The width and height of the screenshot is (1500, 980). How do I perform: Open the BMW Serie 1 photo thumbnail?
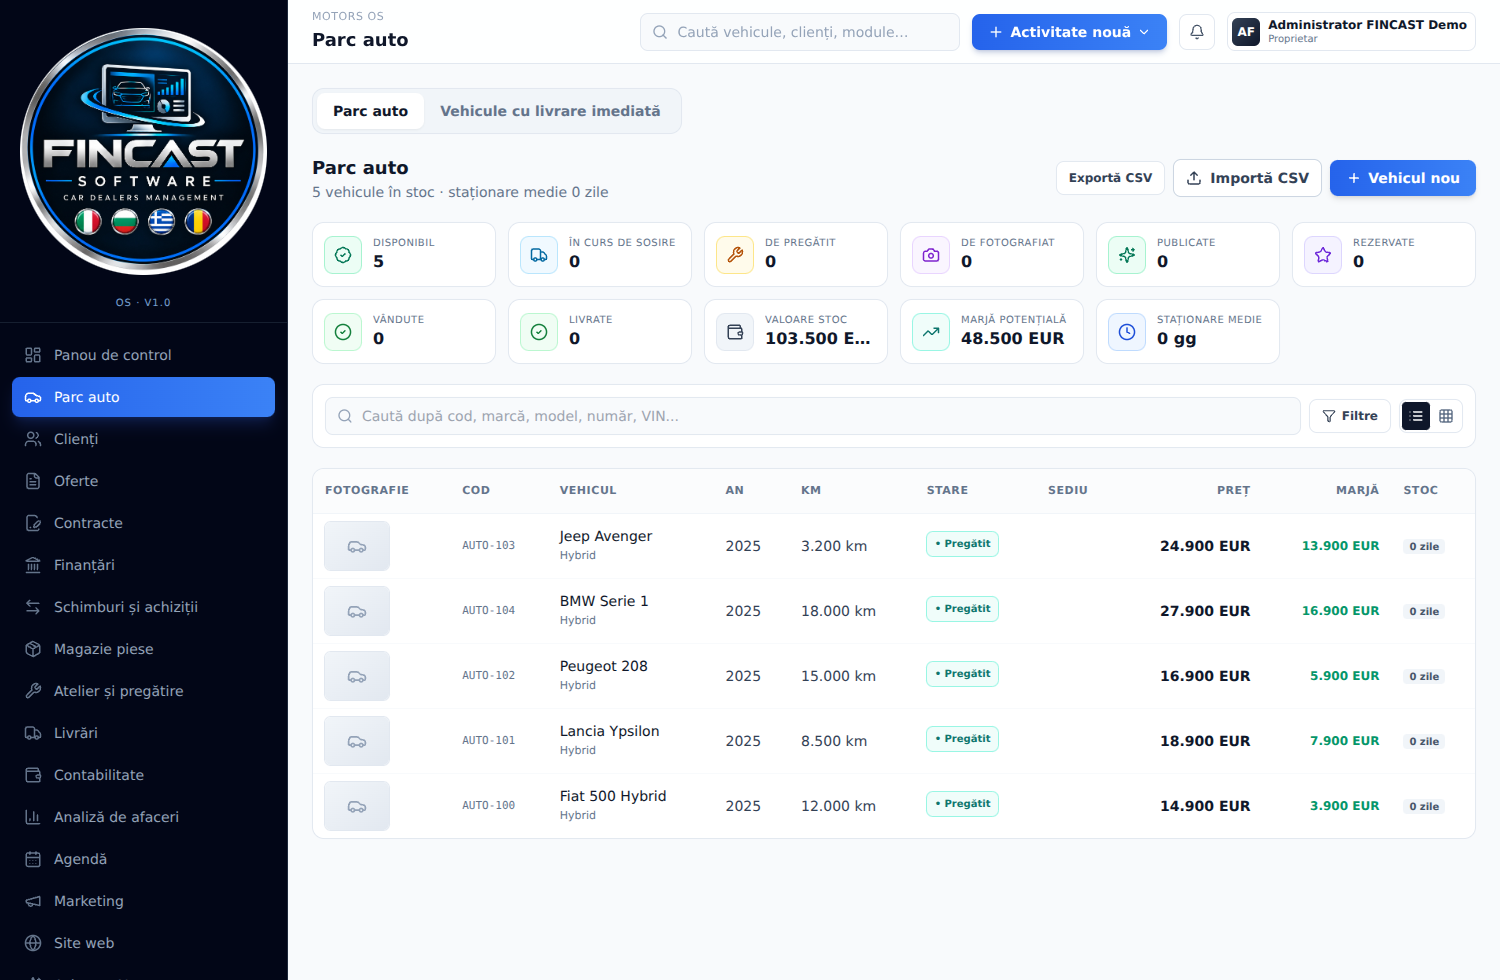click(x=357, y=611)
